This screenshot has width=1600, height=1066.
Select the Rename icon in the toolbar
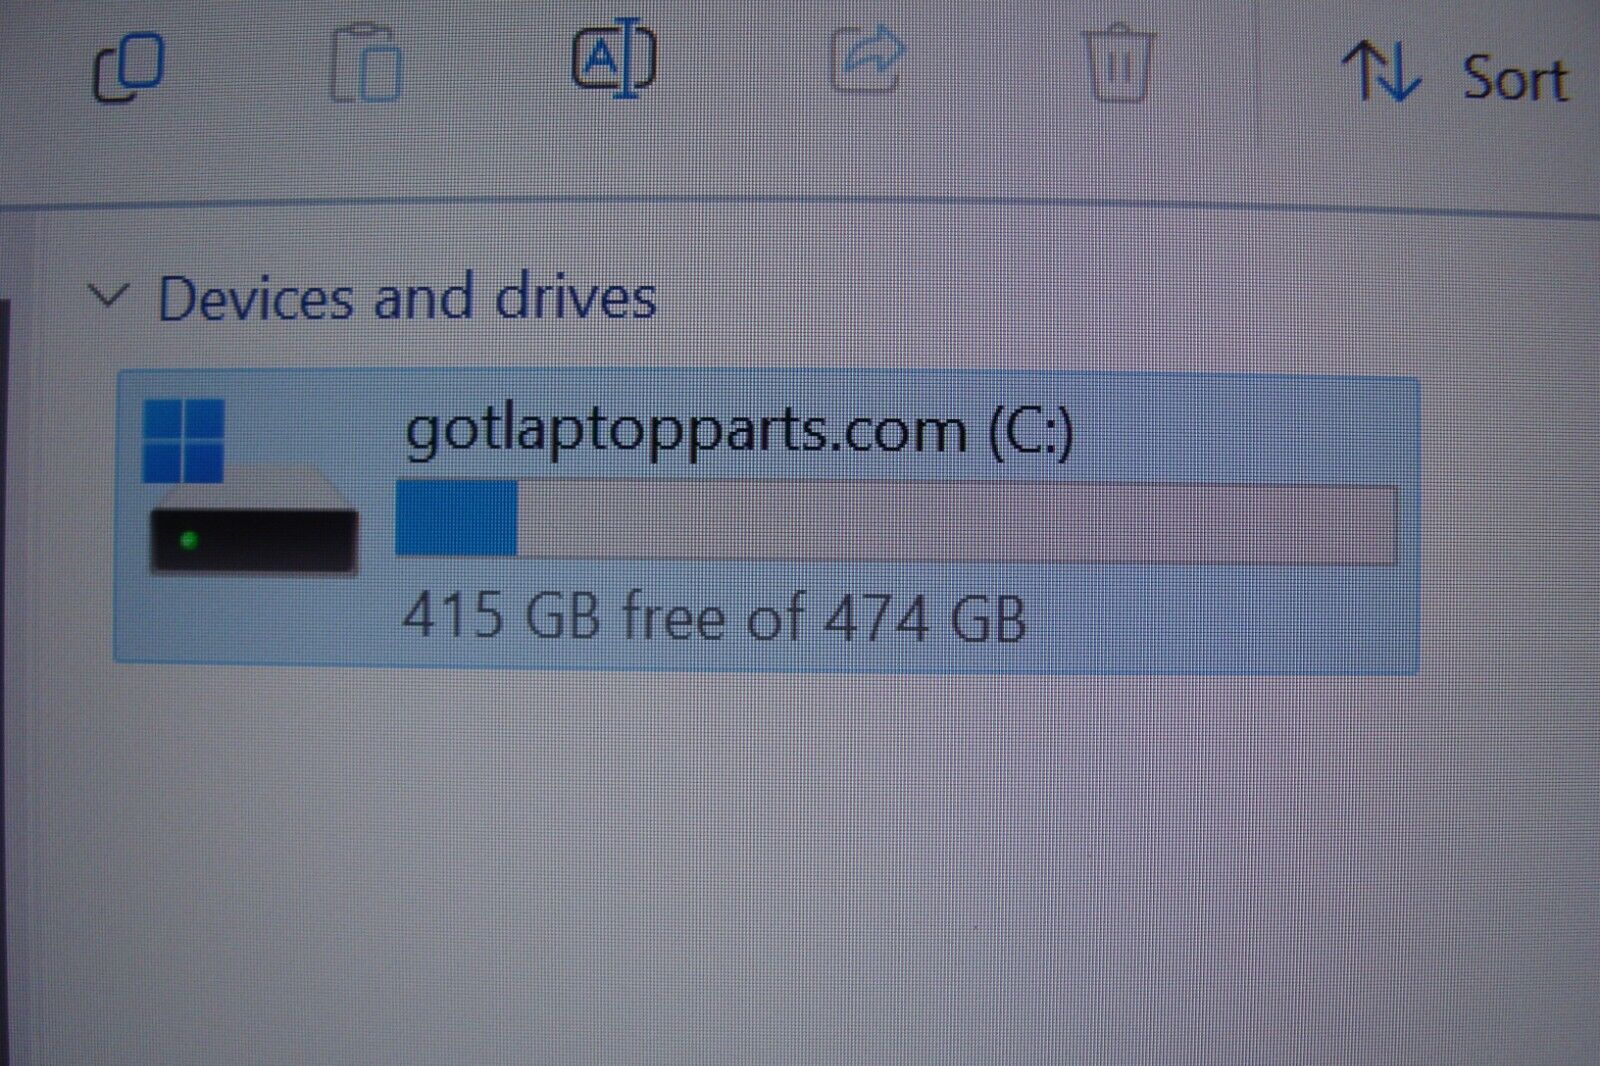[614, 59]
